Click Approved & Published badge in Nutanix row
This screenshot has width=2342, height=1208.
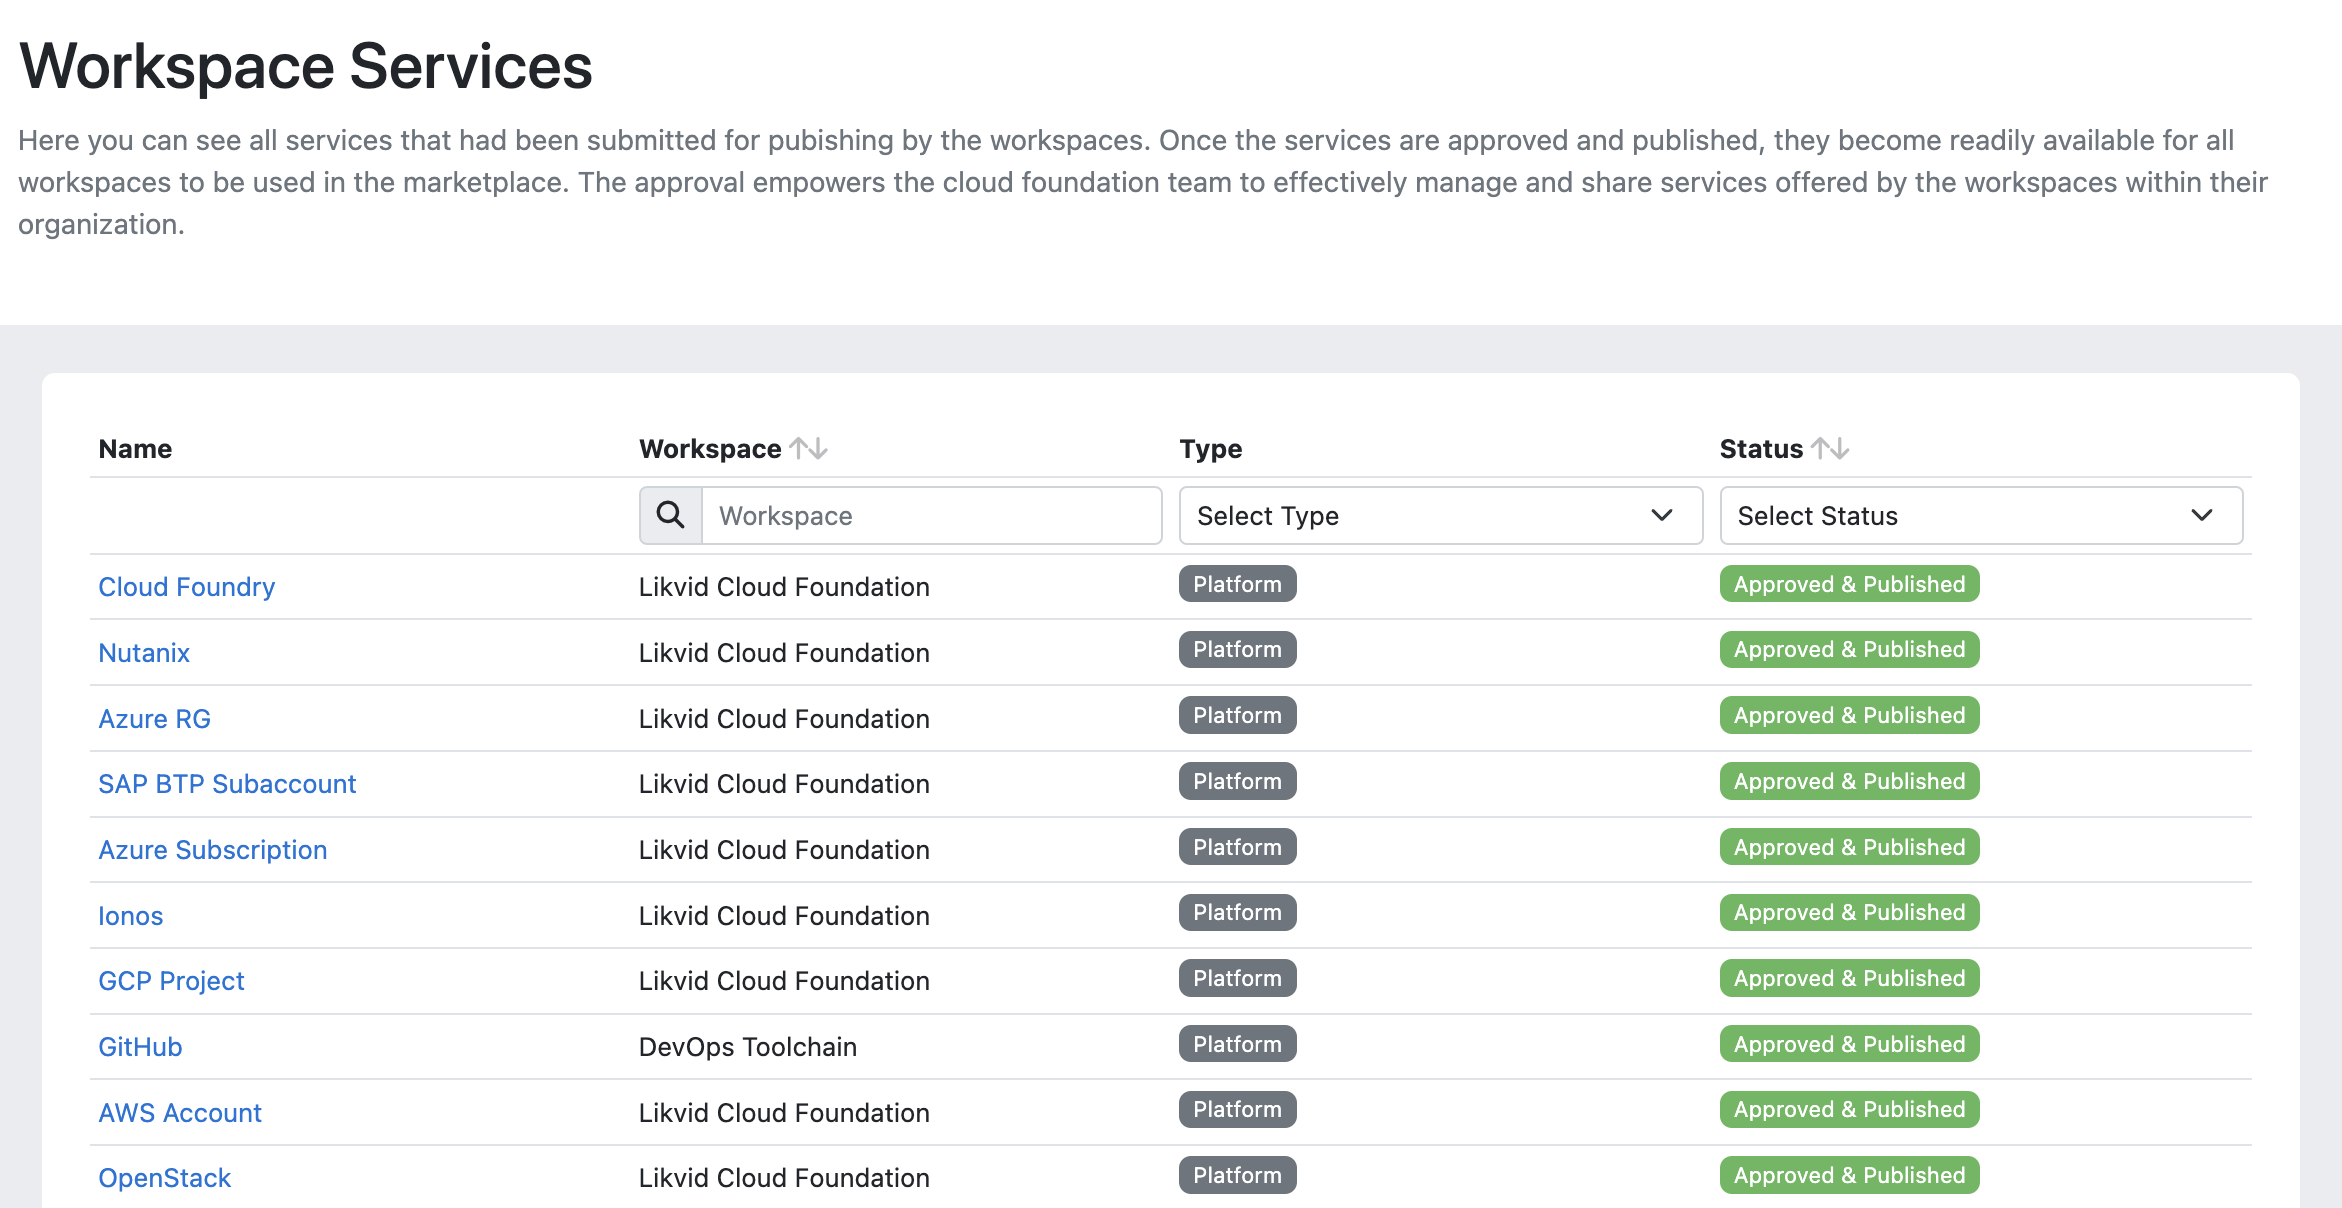pyautogui.click(x=1850, y=649)
